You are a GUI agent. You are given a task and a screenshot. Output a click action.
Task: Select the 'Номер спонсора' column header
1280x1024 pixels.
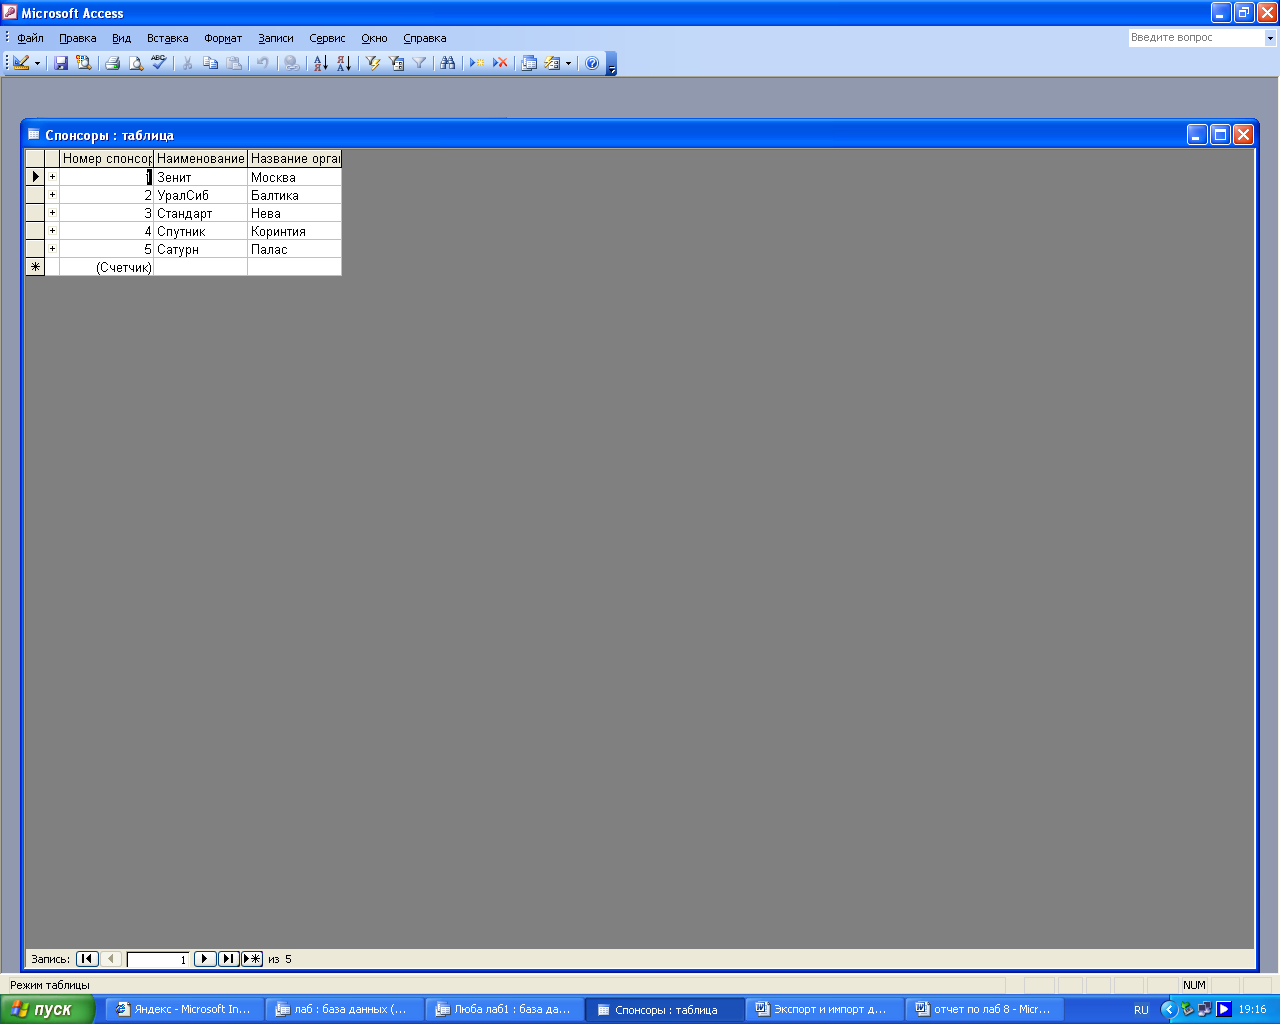(x=106, y=158)
